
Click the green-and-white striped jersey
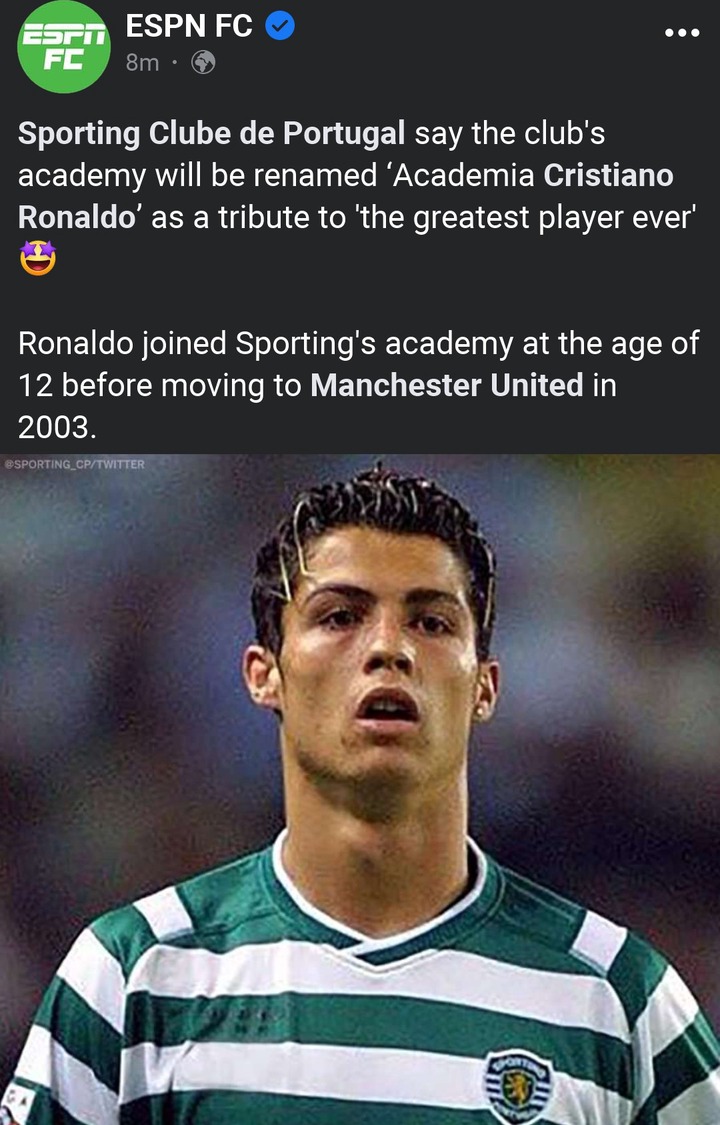pos(360,990)
